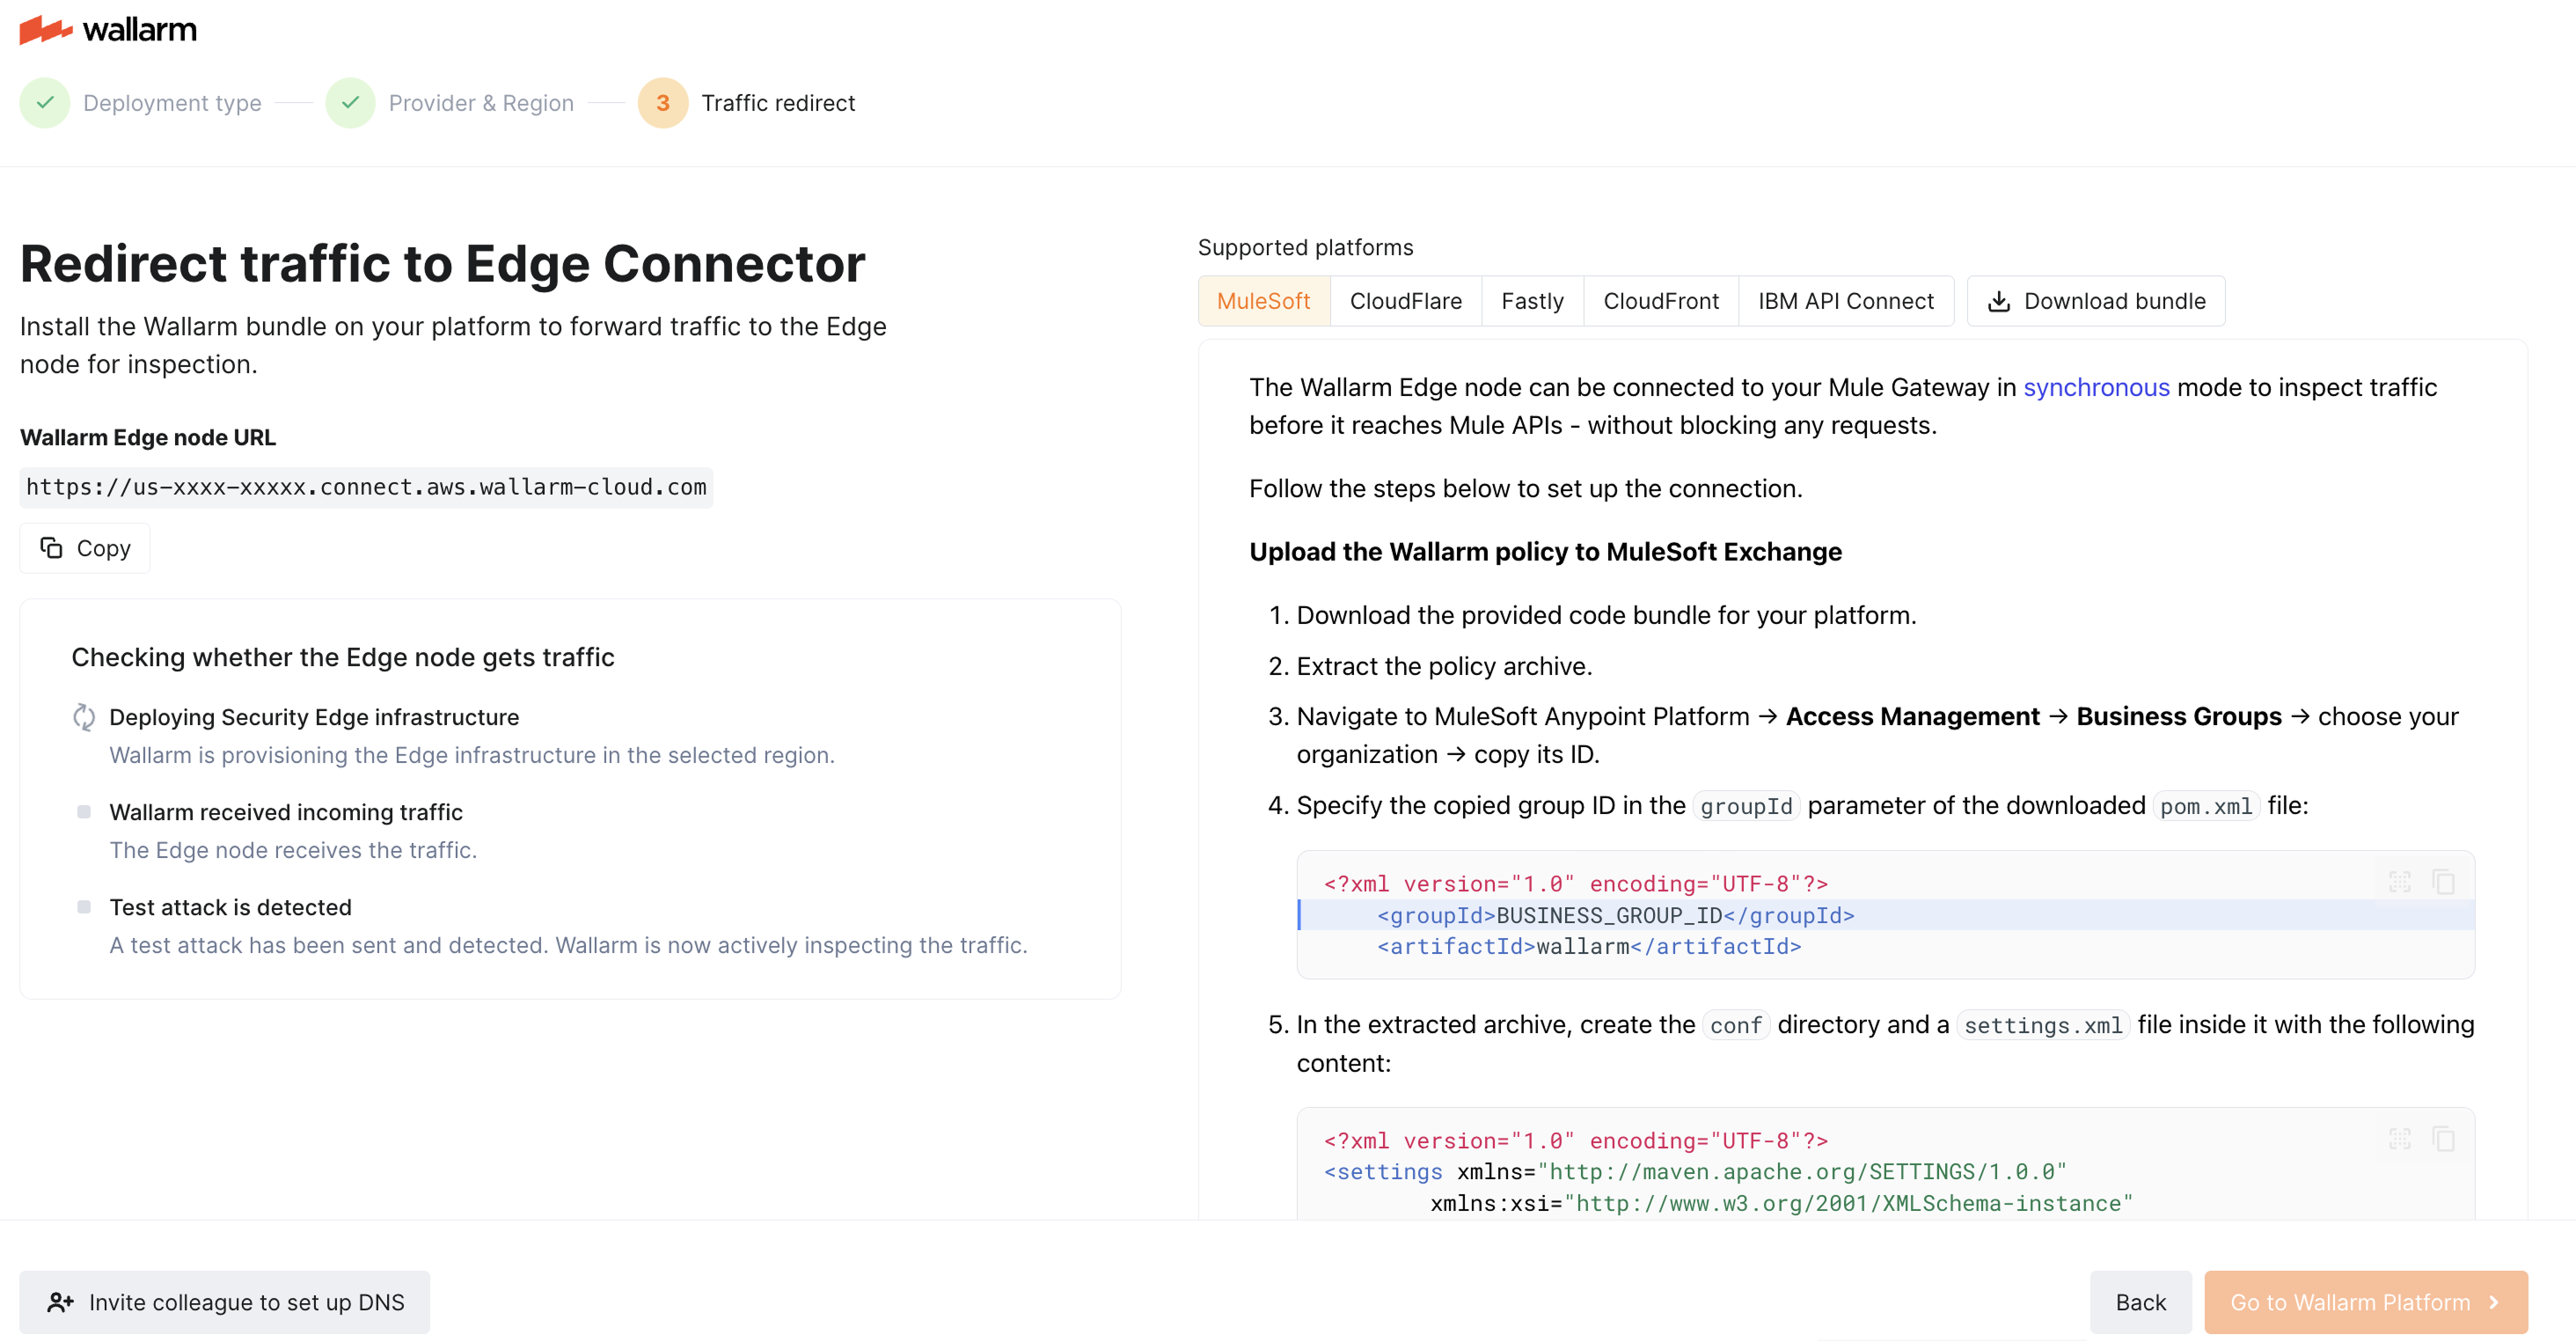This screenshot has height=1342, width=2576.
Task: Copy the Wallarm Edge node URL
Action: [x=85, y=548]
